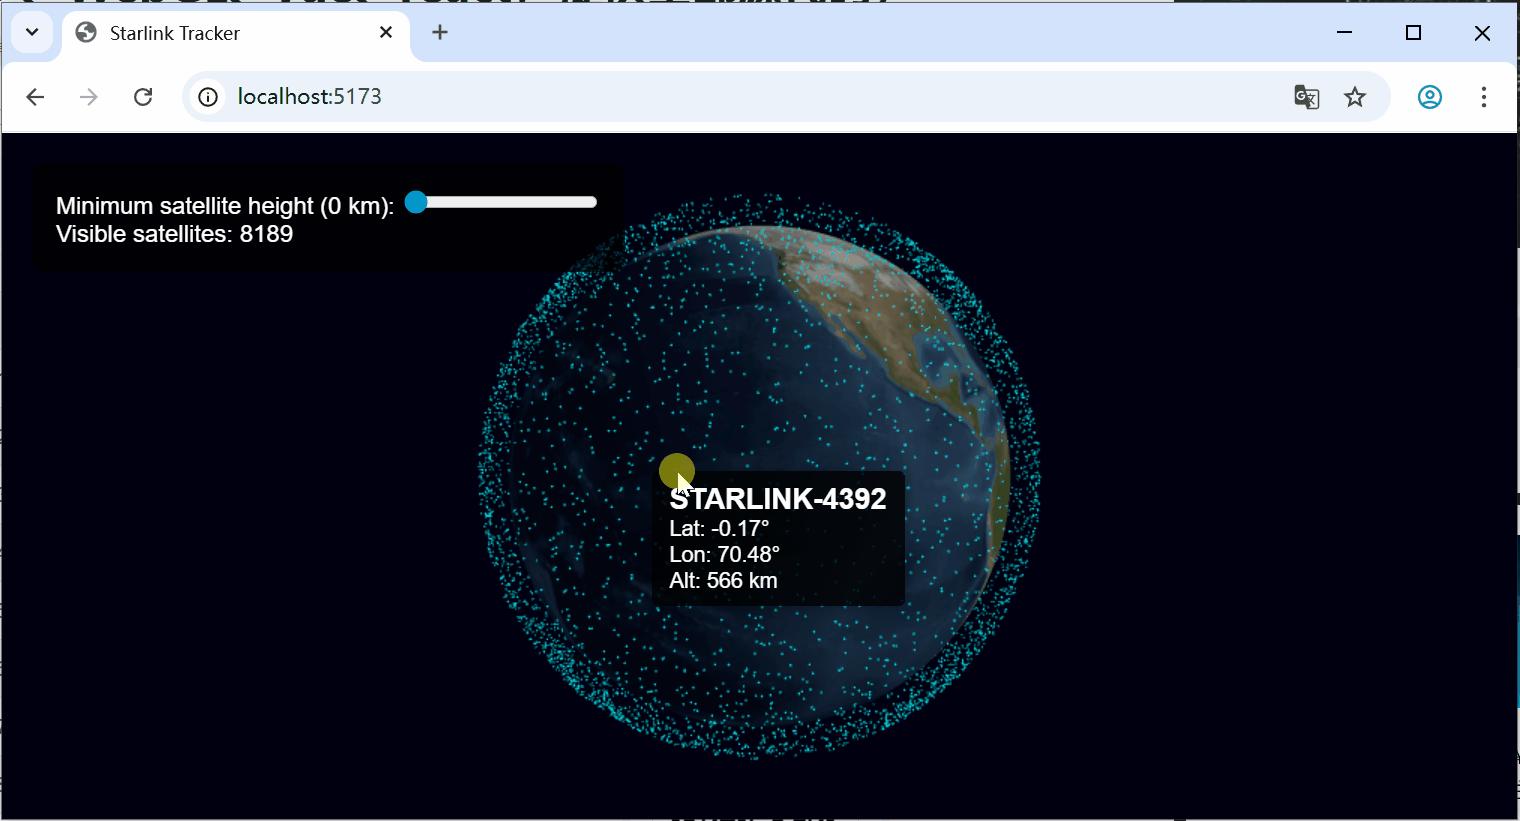Image resolution: width=1520 pixels, height=821 pixels.
Task: Close the Chrome window
Action: [1482, 33]
